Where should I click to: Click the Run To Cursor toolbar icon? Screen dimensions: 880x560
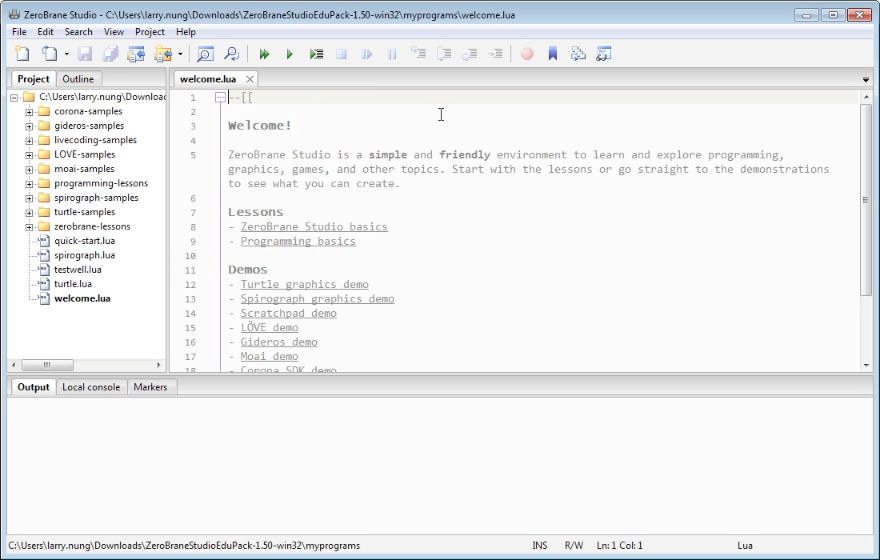496,53
